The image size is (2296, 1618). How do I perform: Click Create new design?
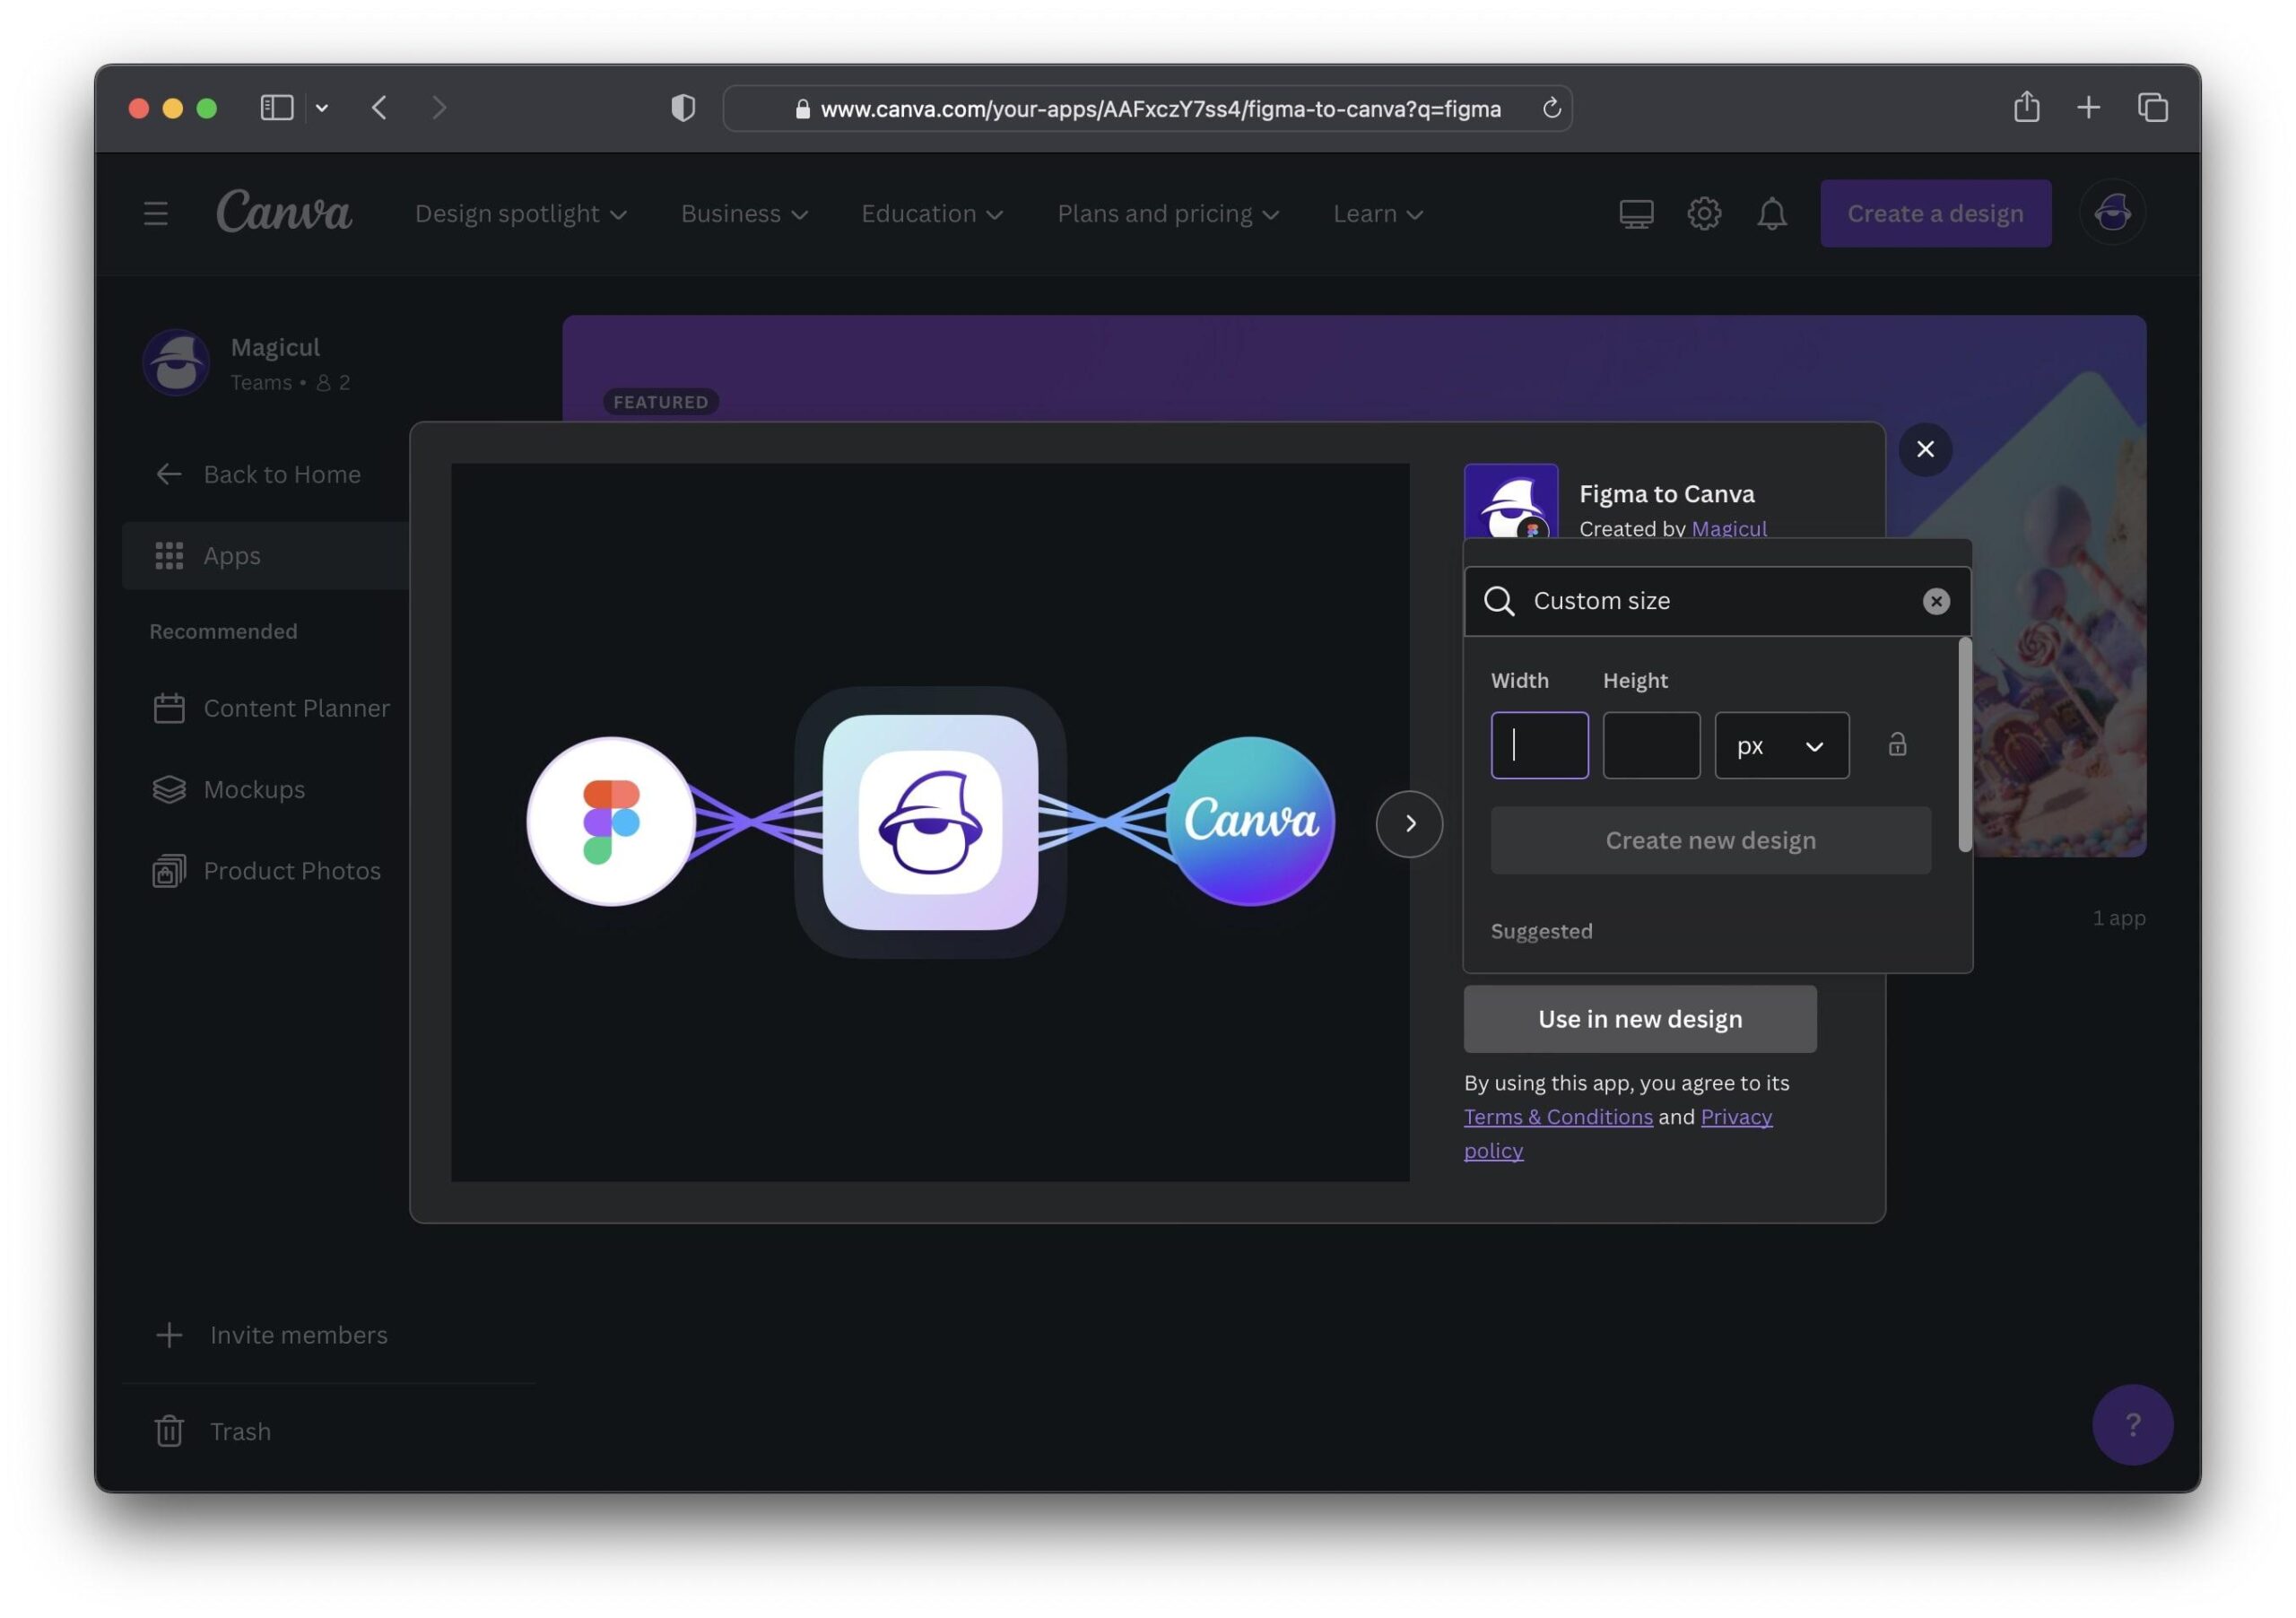(1710, 840)
